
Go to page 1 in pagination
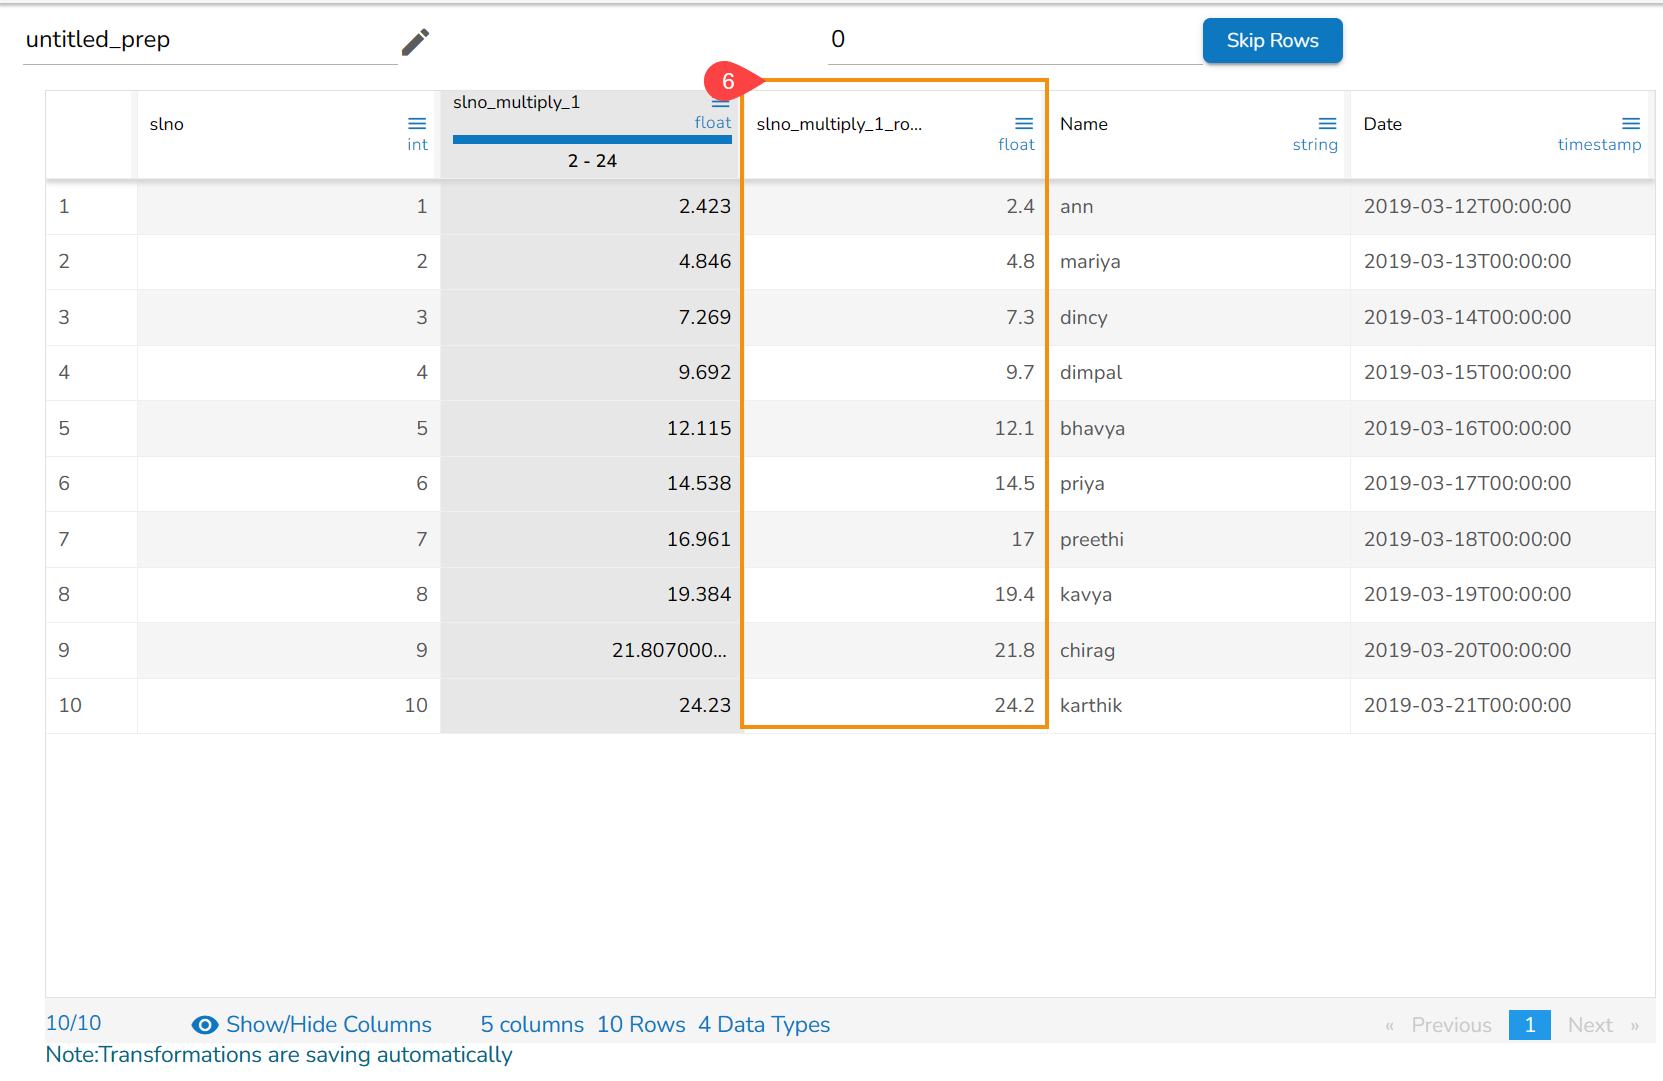pos(1529,1025)
